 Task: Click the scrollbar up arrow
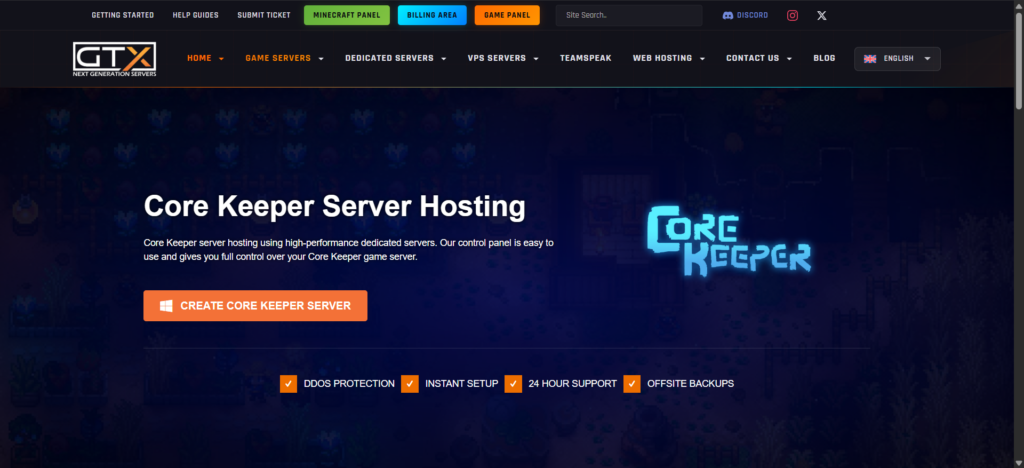tap(1019, 5)
